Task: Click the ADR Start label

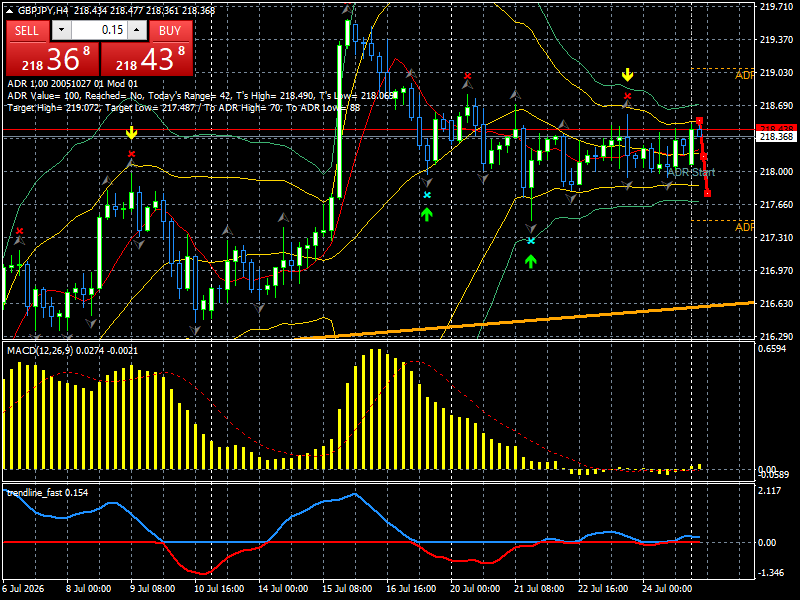Action: [x=691, y=172]
